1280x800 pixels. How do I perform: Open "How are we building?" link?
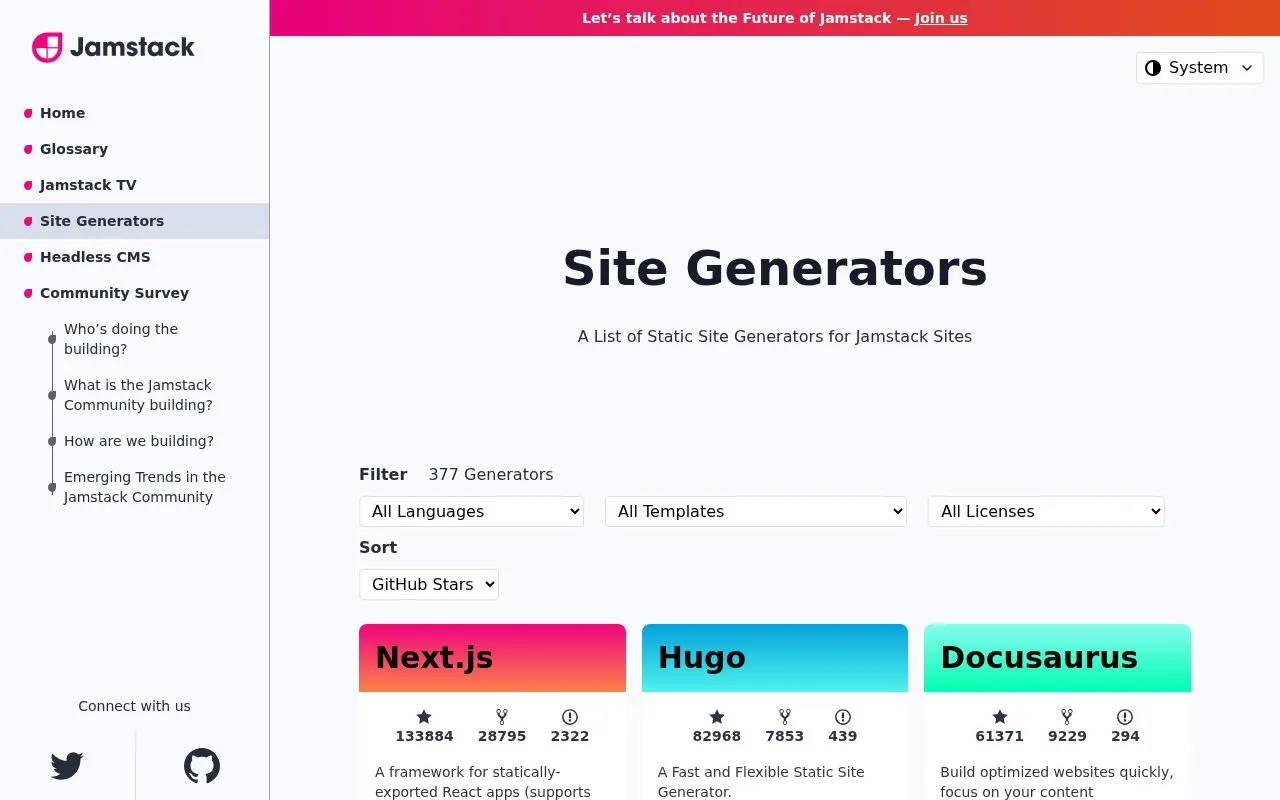tap(139, 441)
